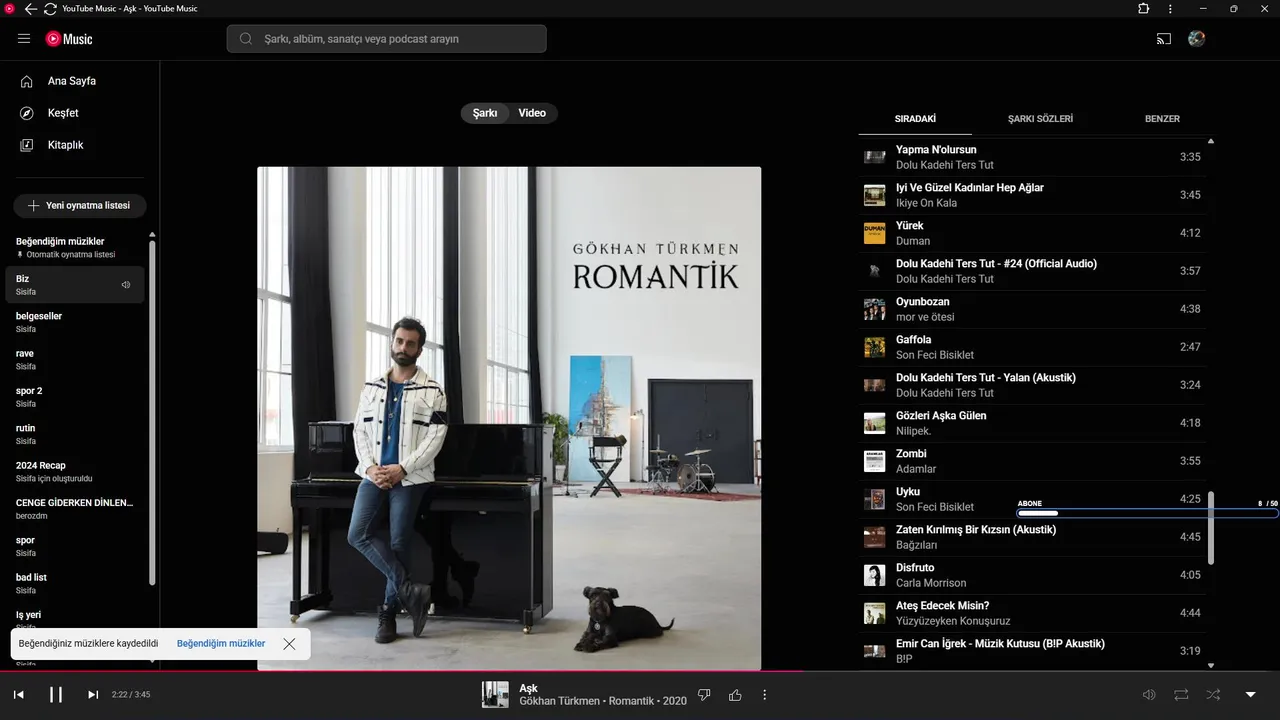Open the three-dot window options menu
1280x720 pixels.
point(1170,9)
